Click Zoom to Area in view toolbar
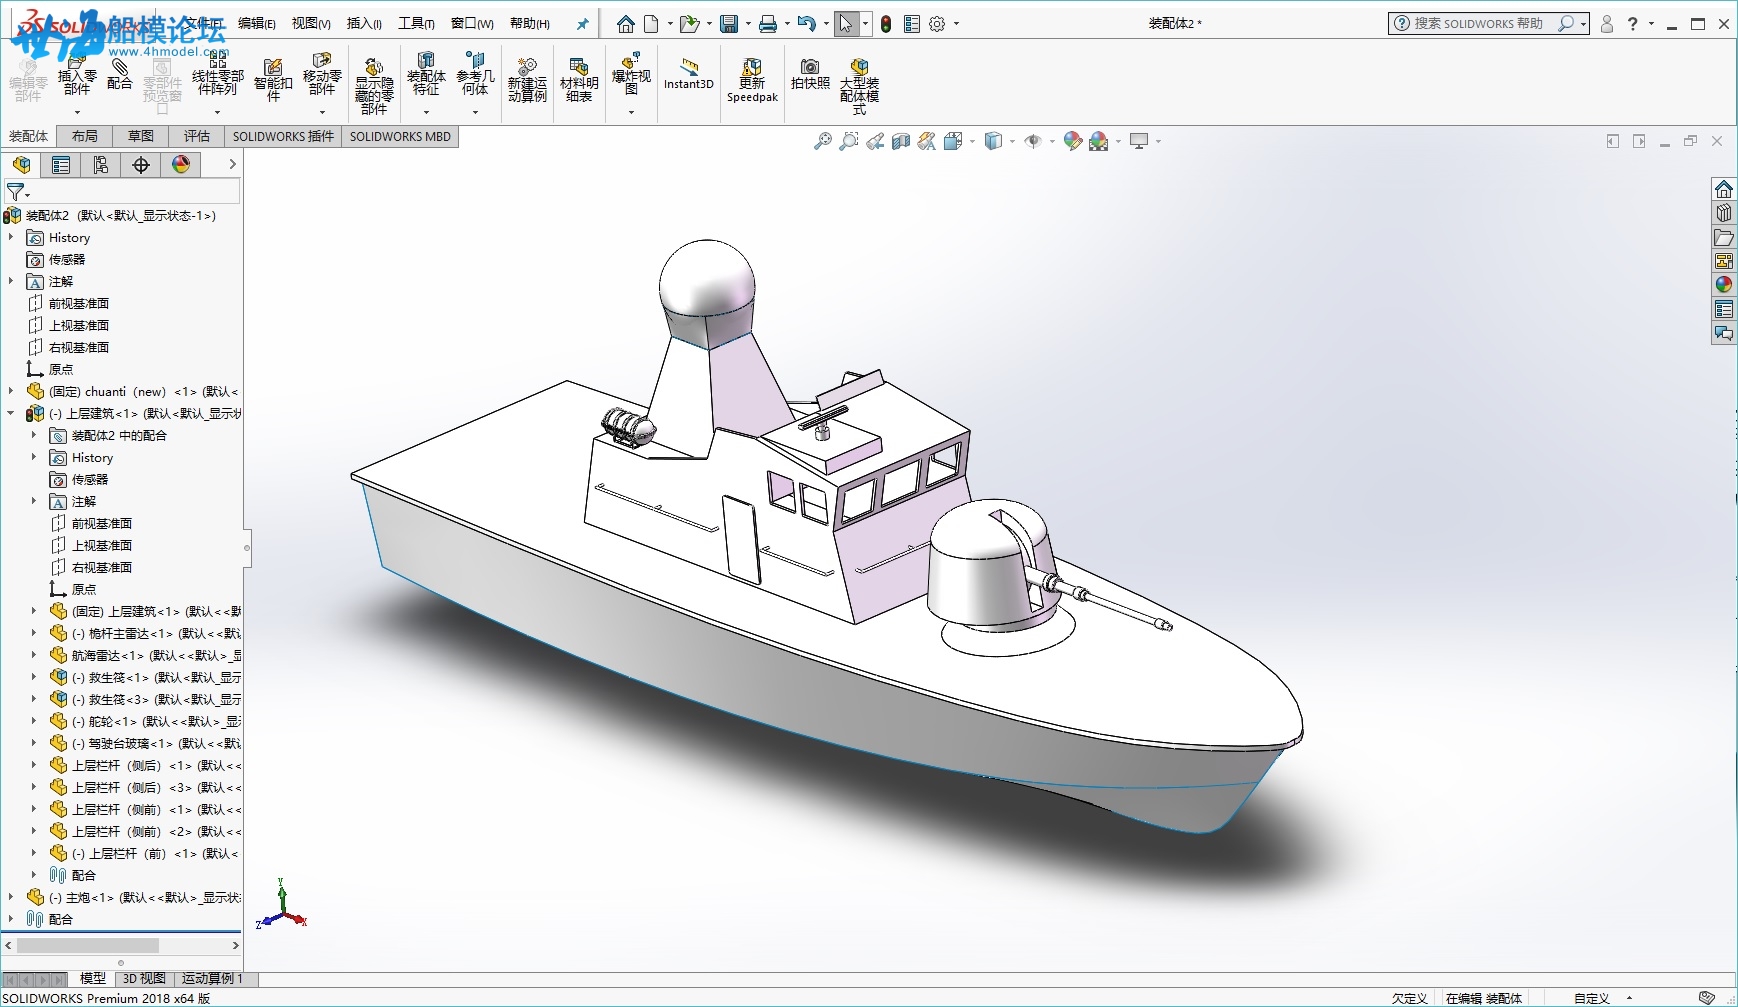The width and height of the screenshot is (1738, 1007). (849, 142)
